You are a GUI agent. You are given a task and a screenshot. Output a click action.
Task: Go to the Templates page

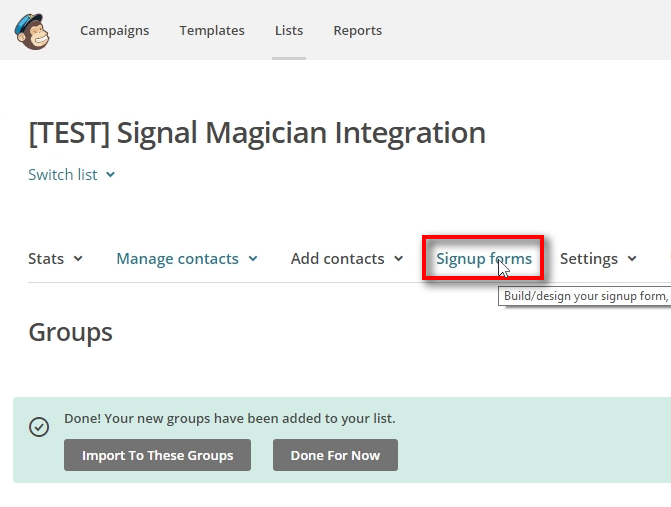click(212, 30)
